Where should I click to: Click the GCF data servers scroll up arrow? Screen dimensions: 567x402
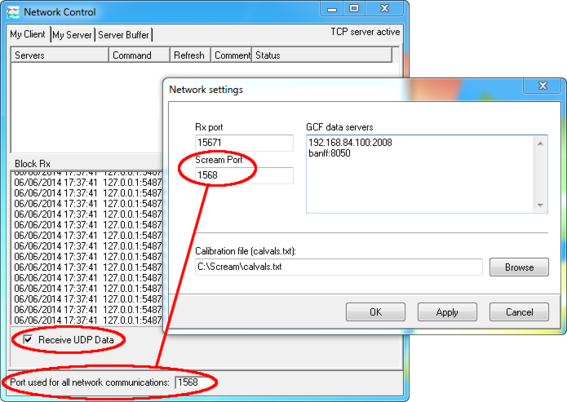(540, 144)
